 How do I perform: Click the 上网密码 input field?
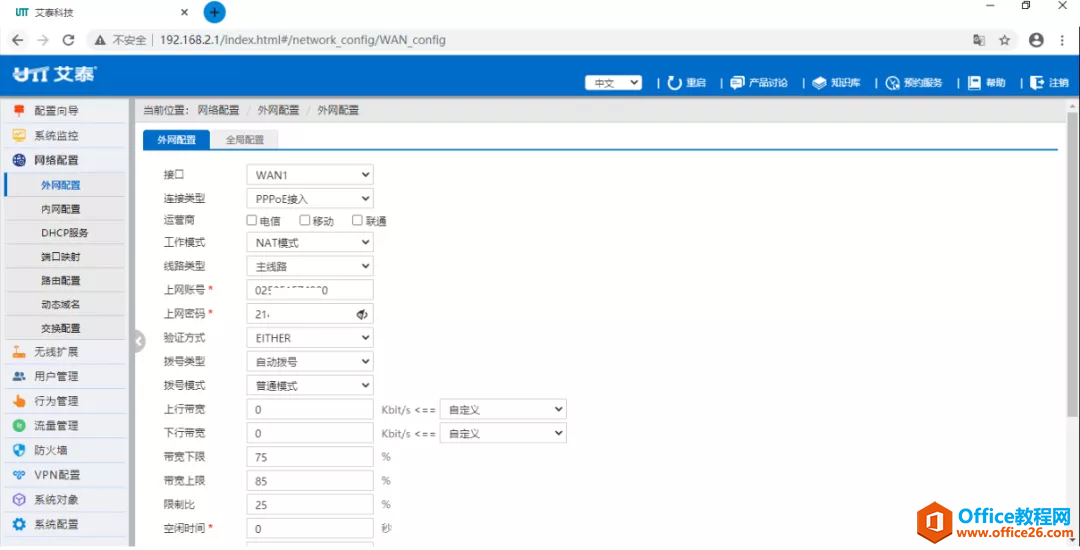click(310, 314)
